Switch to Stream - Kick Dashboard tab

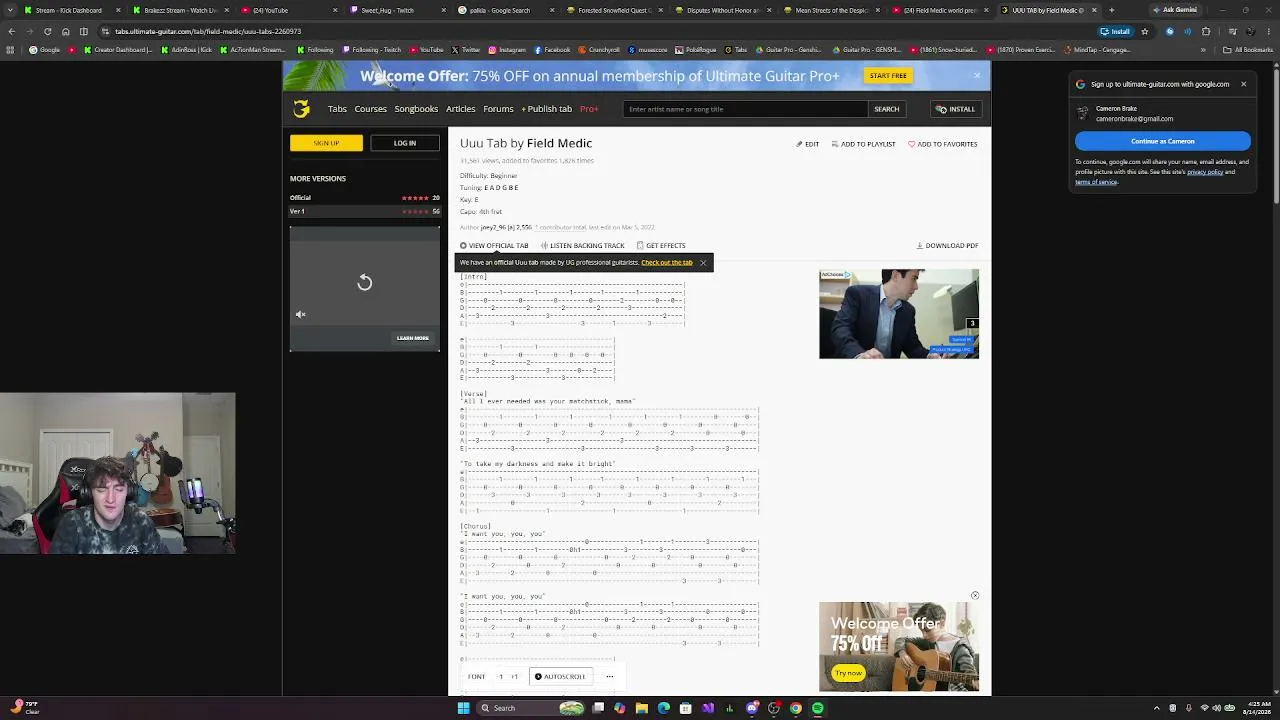72,10
